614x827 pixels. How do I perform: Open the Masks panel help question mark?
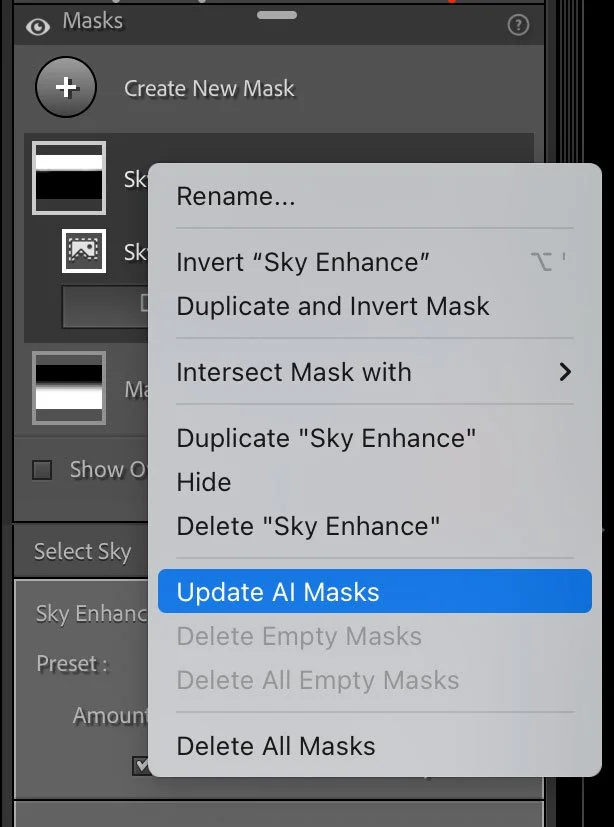click(x=518, y=25)
